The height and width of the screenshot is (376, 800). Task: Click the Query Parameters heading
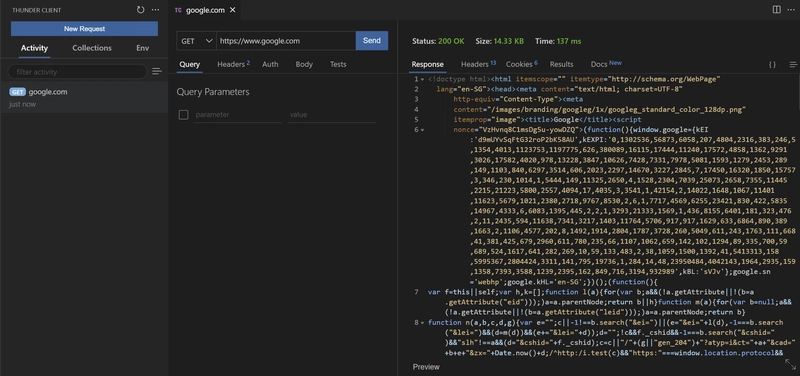[213, 92]
